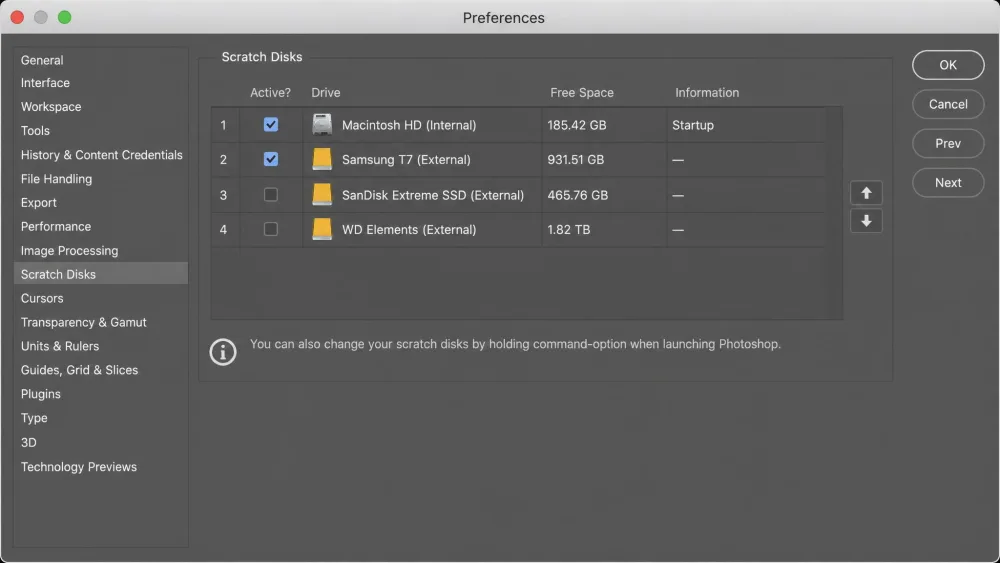Select Scratch Disks in sidebar
Image resolution: width=1000 pixels, height=563 pixels.
pyautogui.click(x=101, y=274)
